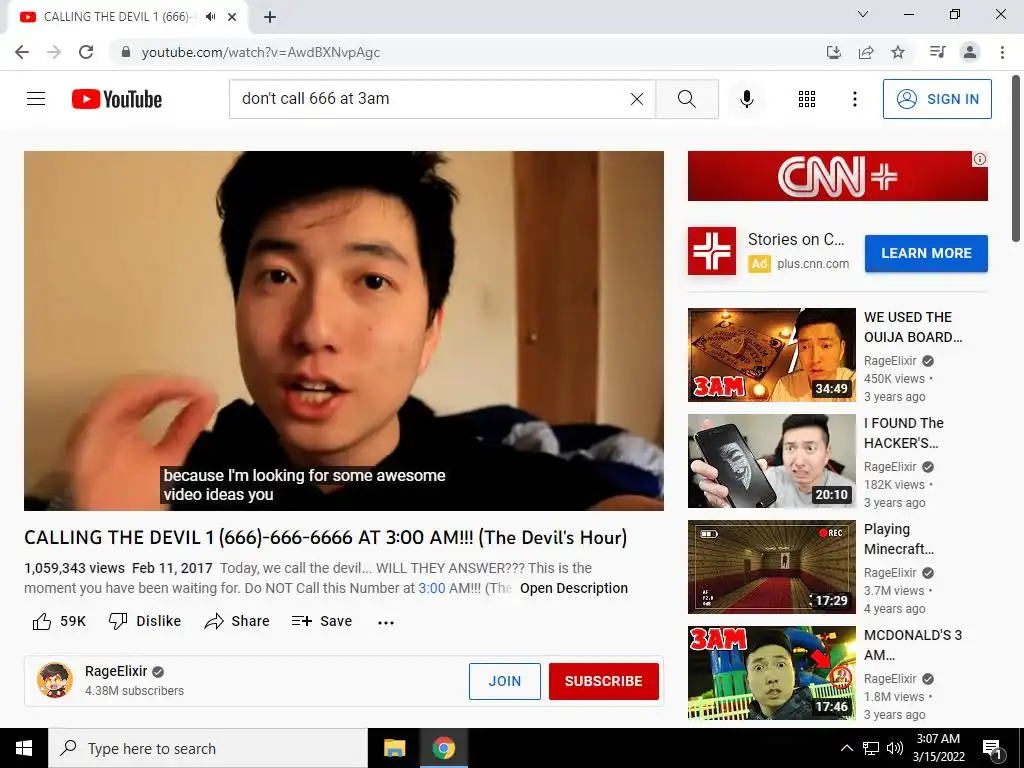Click the video player to pause
This screenshot has height=768, width=1024.
coord(344,330)
